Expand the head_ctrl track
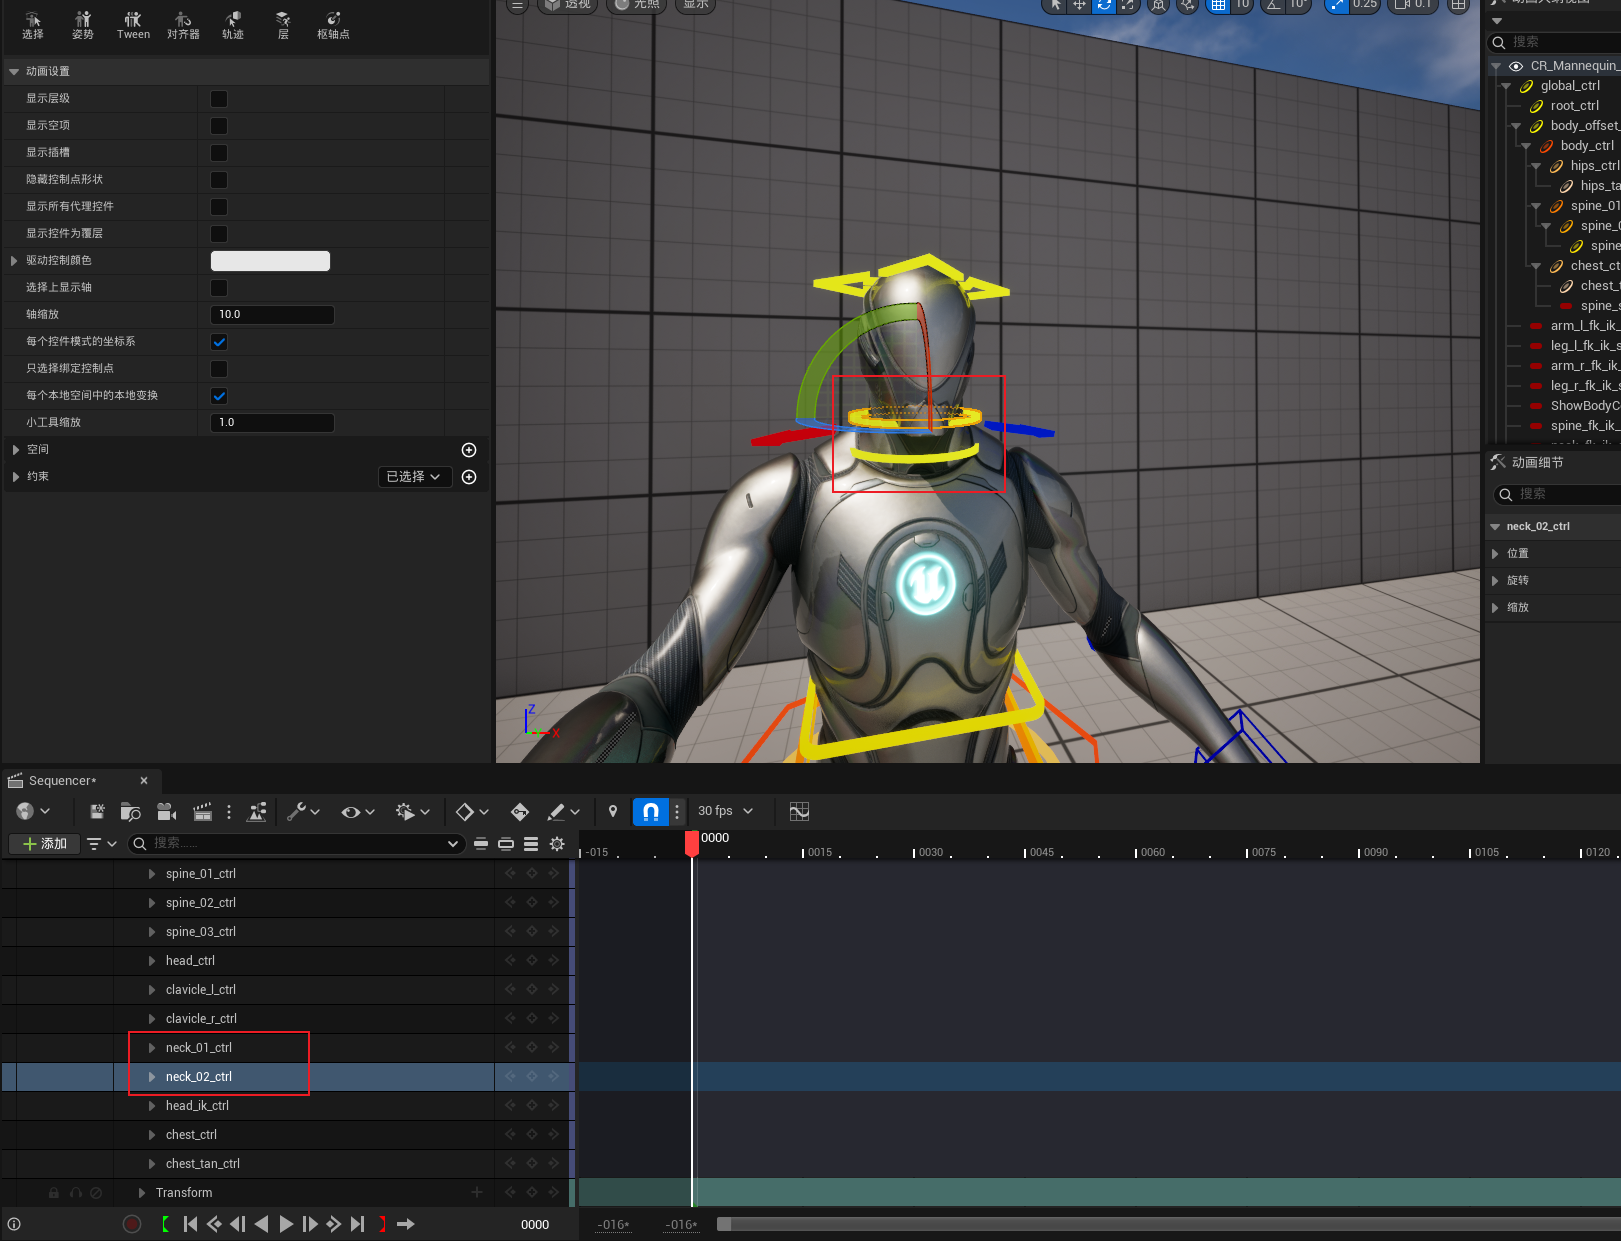This screenshot has width=1621, height=1241. [x=152, y=961]
